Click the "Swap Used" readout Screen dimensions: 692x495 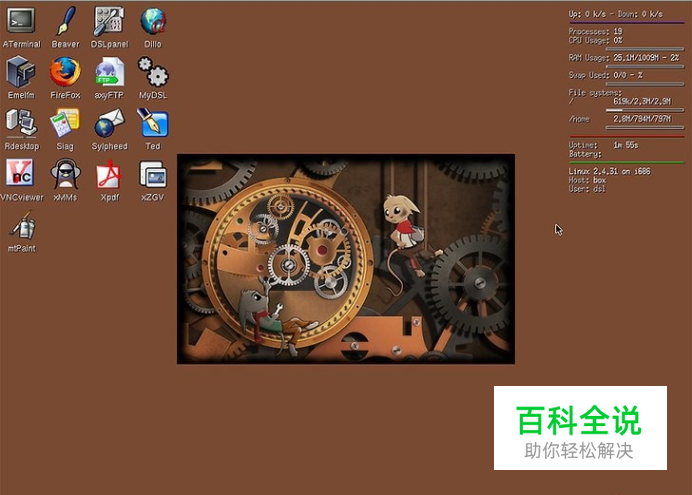[605, 75]
